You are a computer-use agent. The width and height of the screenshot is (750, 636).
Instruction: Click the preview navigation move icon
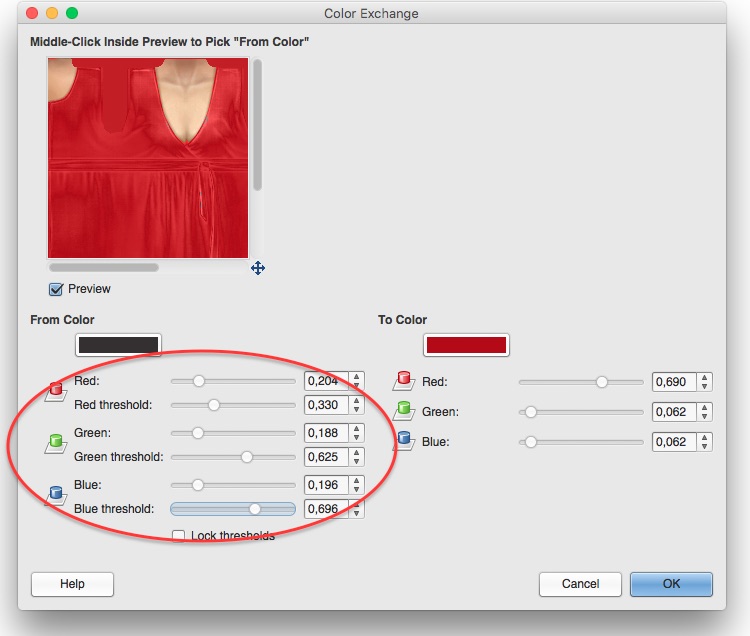(258, 268)
